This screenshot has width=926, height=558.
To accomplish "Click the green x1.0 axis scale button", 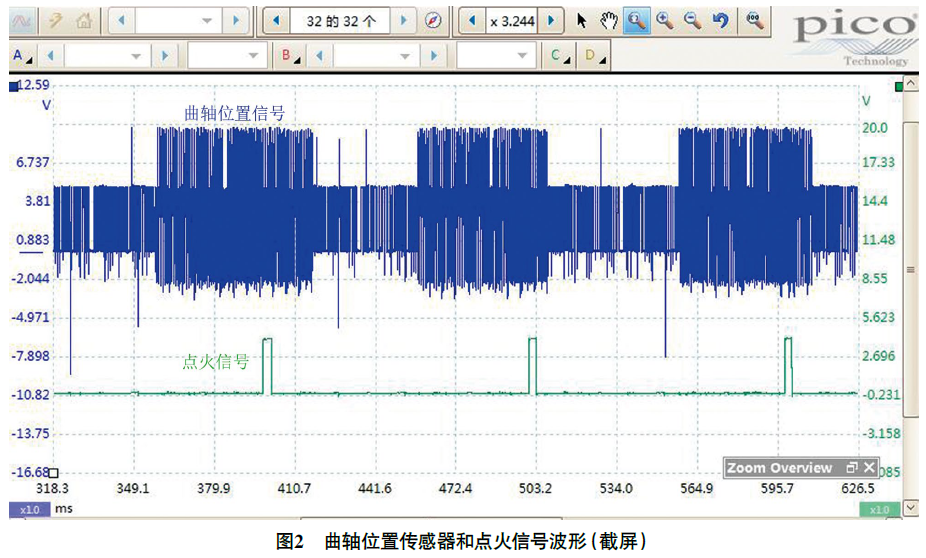I will click(879, 510).
